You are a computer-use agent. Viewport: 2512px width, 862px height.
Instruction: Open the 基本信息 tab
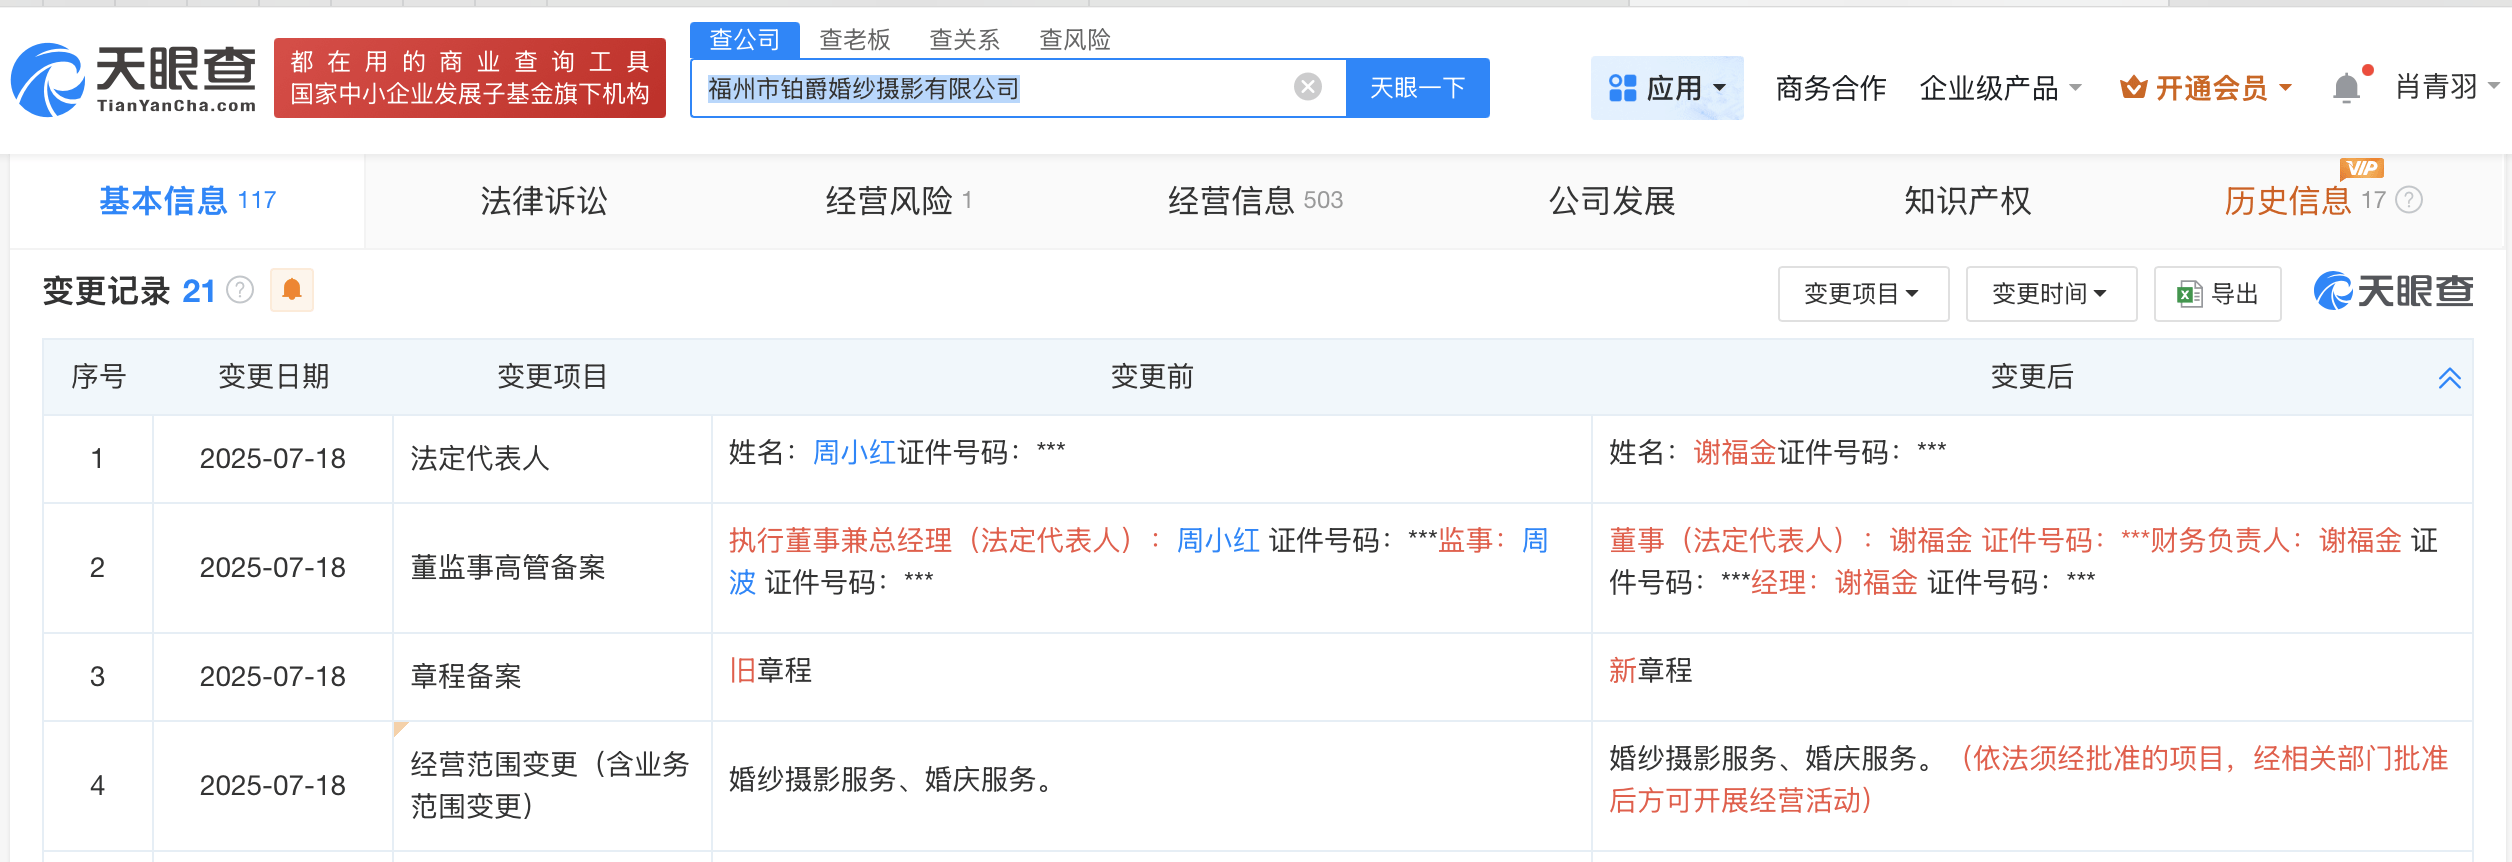188,201
